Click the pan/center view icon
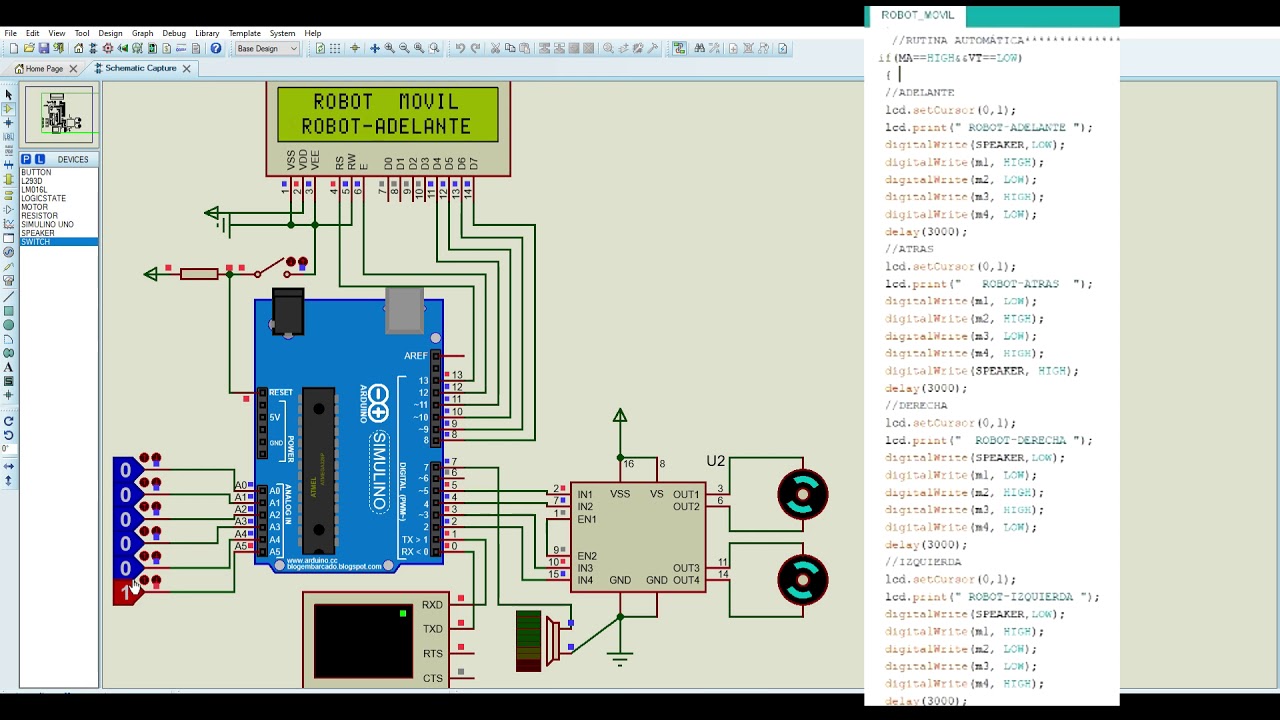The image size is (1280, 720). pyautogui.click(x=374, y=48)
